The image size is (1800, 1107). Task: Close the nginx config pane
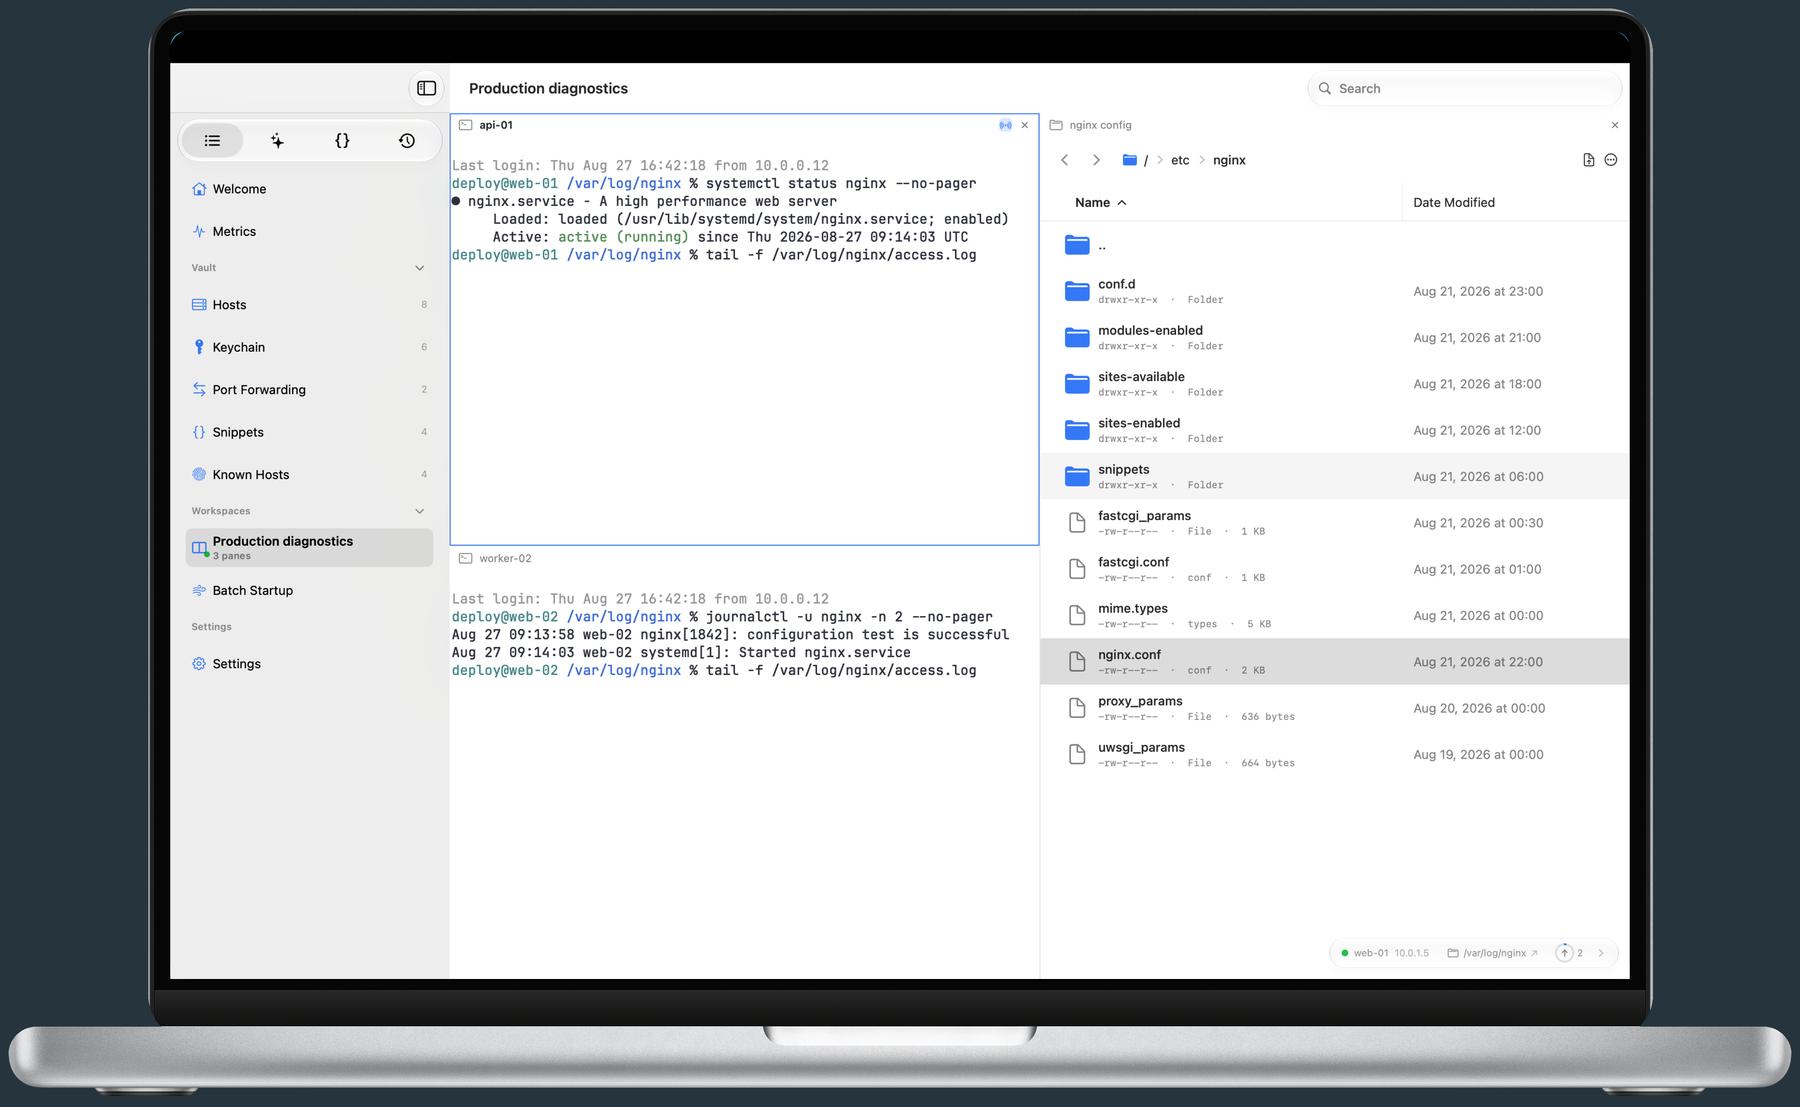[x=1614, y=125]
